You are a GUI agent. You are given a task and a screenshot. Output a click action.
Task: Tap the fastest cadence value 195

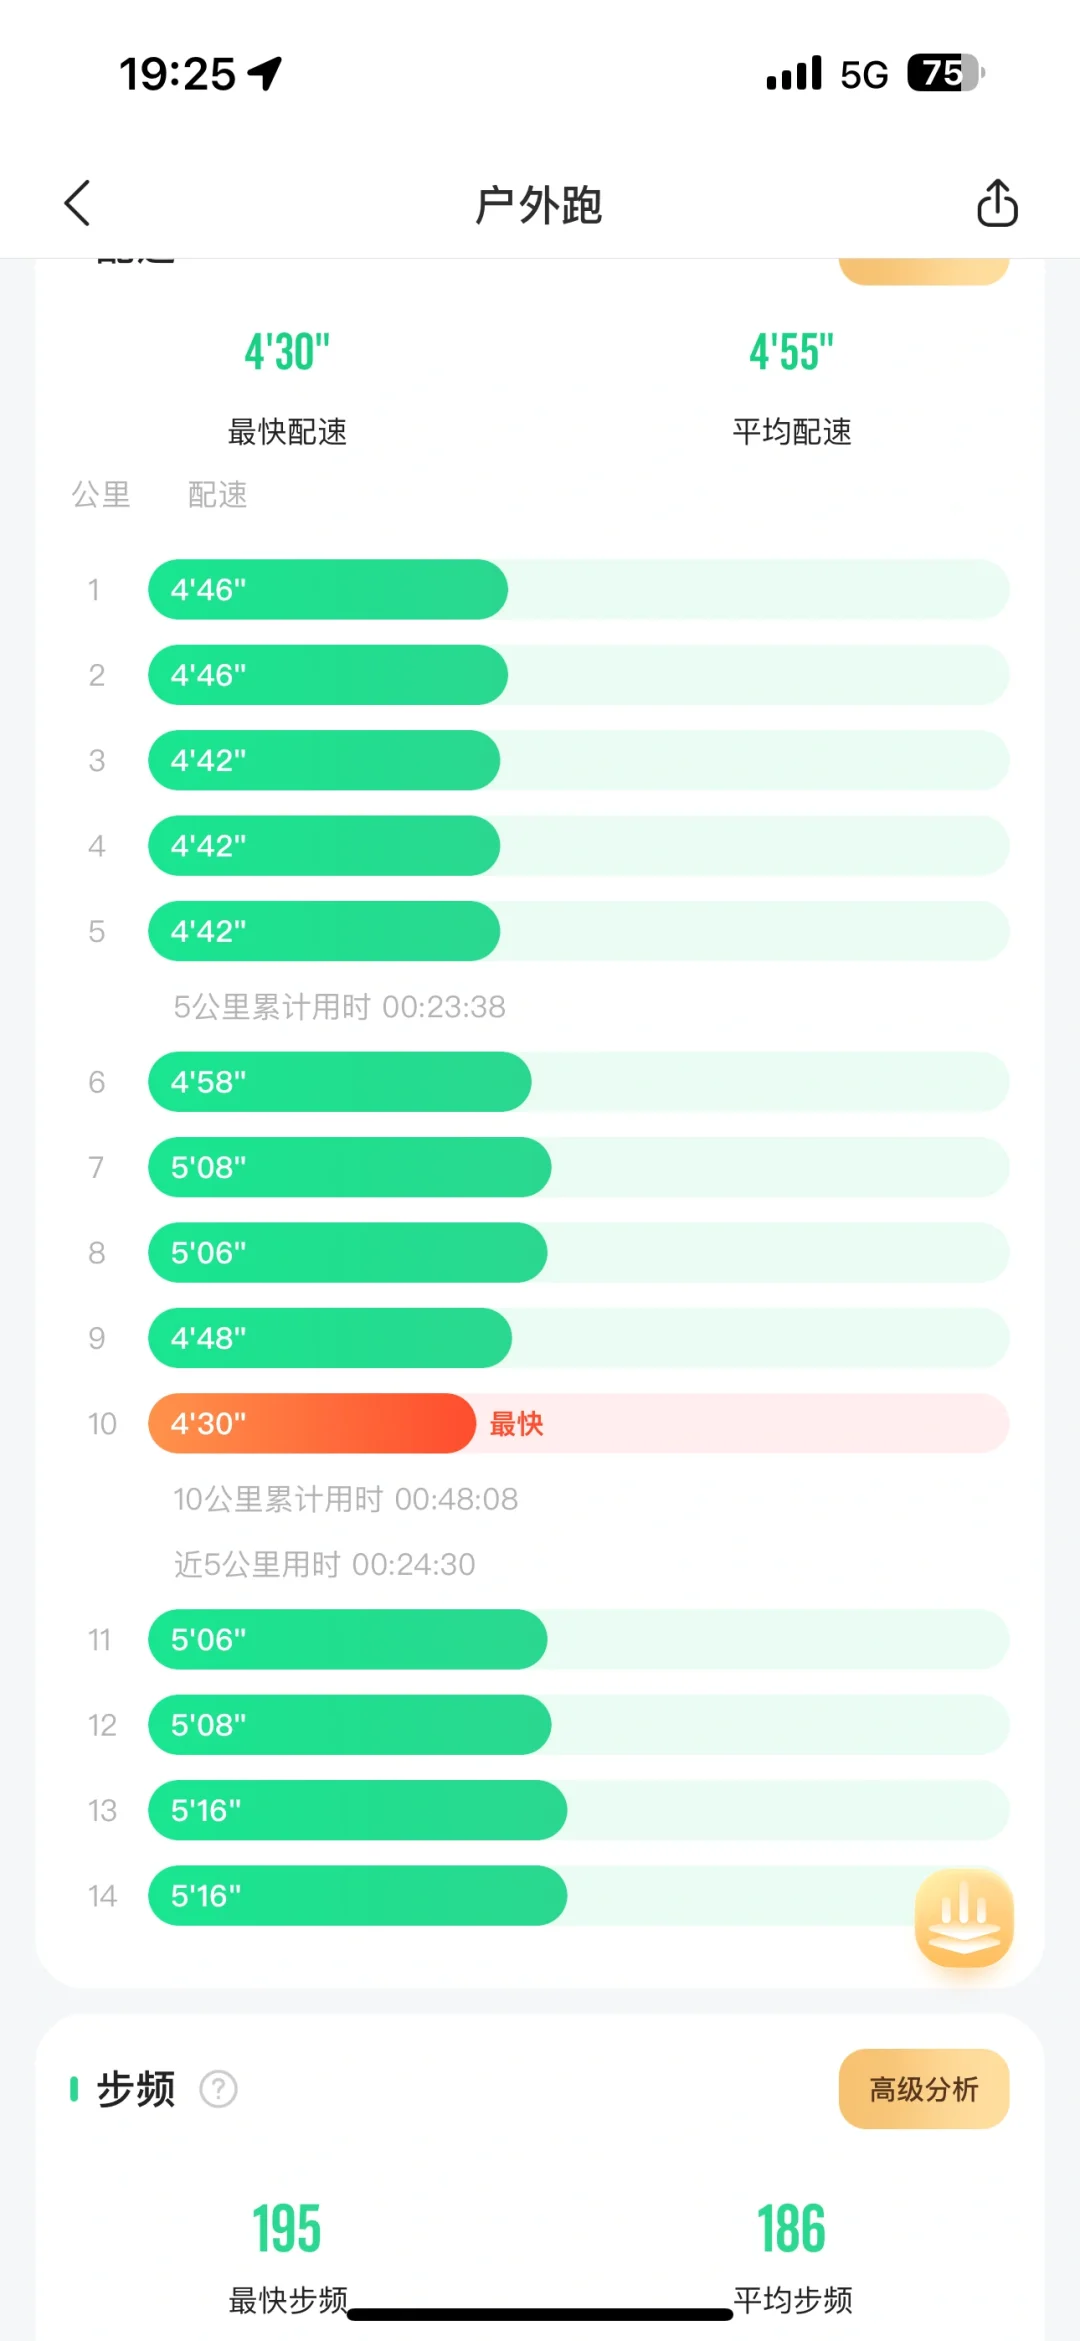tap(287, 2228)
